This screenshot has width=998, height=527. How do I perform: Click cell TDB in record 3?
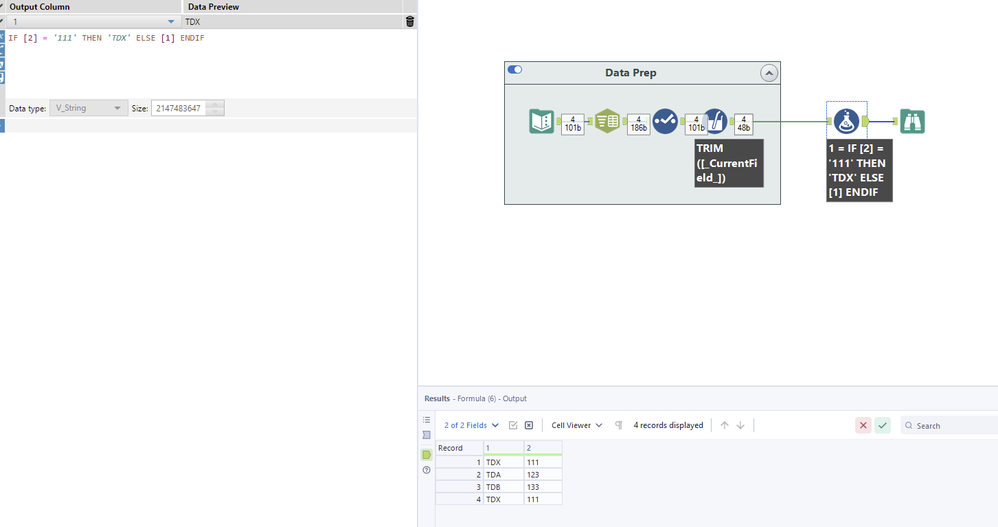(x=503, y=487)
